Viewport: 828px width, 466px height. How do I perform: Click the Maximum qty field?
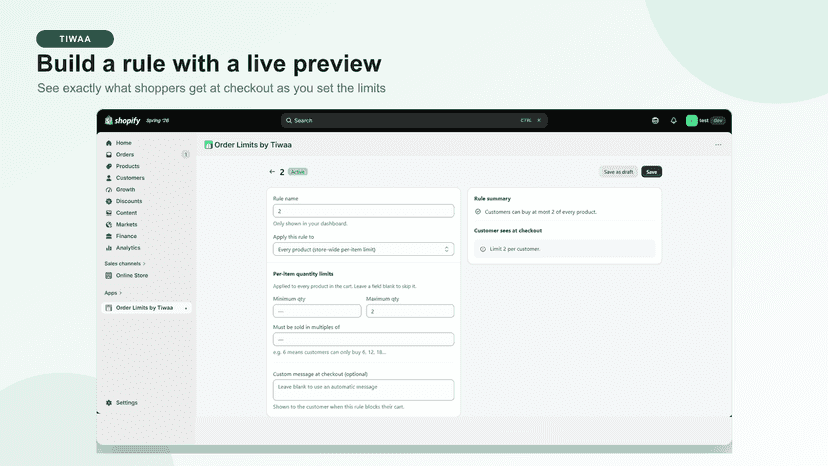[x=410, y=311]
